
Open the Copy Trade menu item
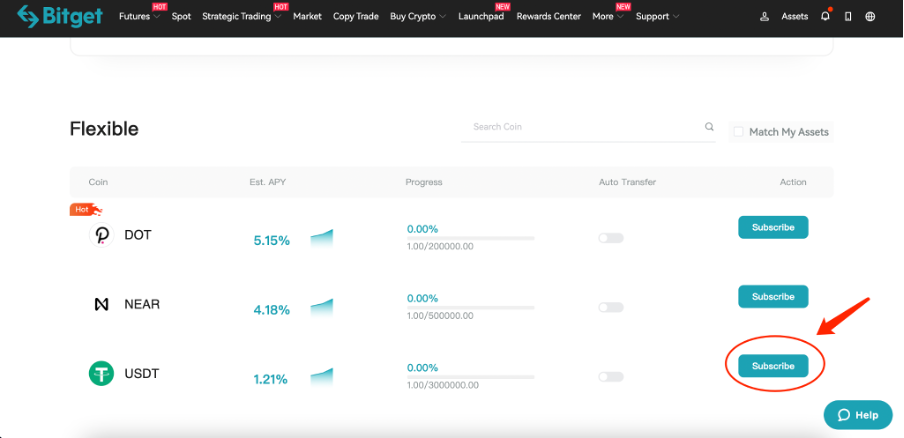[x=356, y=17]
